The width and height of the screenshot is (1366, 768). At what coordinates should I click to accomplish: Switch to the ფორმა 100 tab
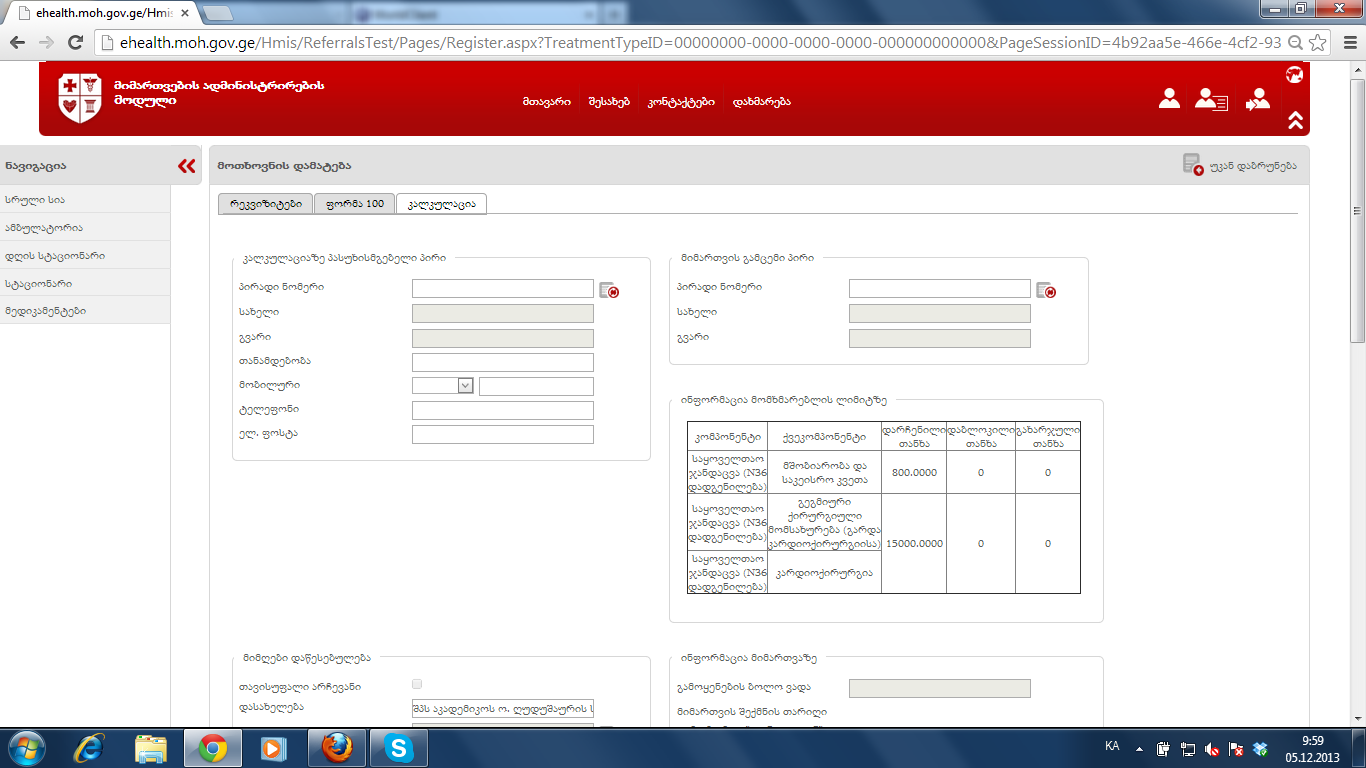tap(354, 204)
